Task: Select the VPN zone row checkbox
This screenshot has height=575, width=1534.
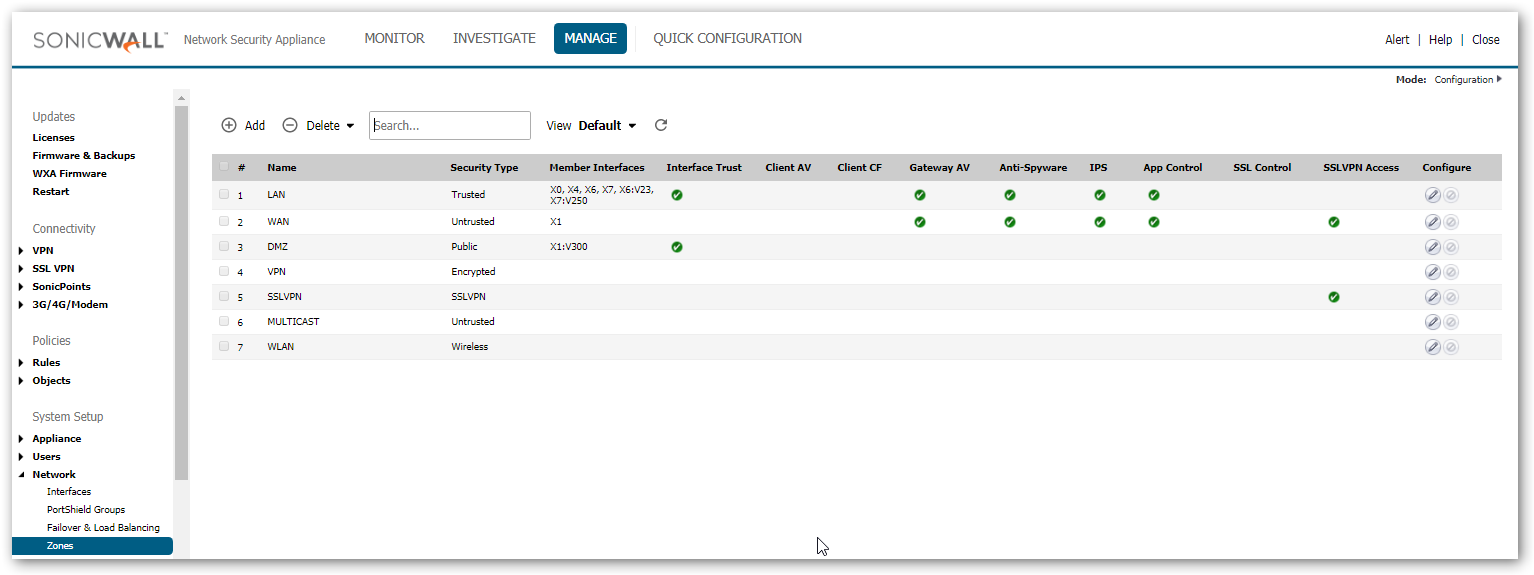Action: pyautogui.click(x=224, y=271)
